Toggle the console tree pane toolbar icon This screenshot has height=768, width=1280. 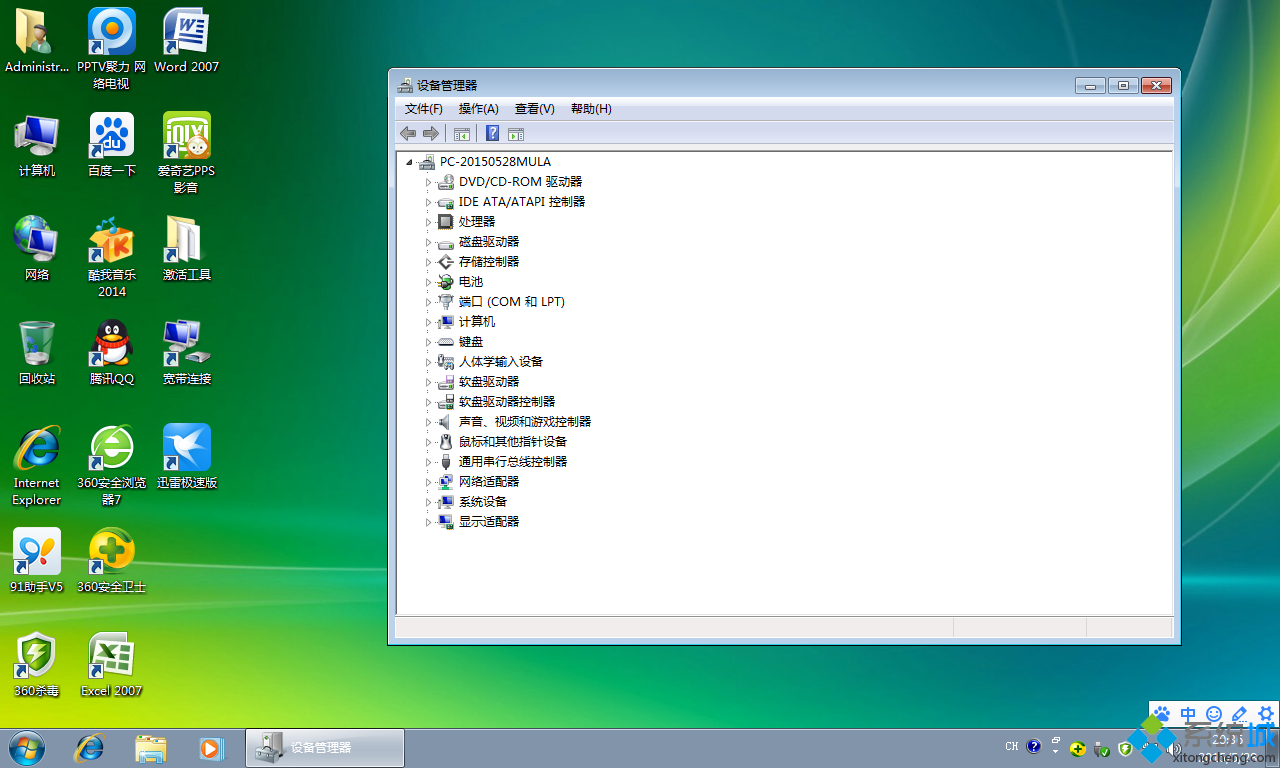point(462,133)
